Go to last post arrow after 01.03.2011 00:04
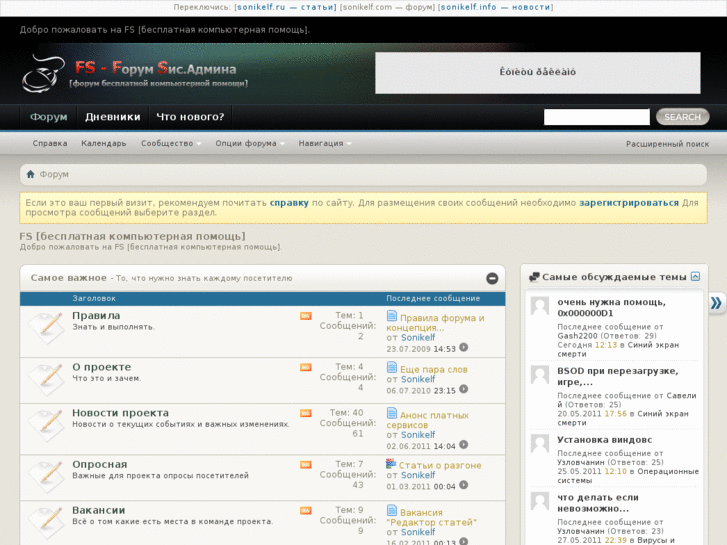 tap(463, 485)
